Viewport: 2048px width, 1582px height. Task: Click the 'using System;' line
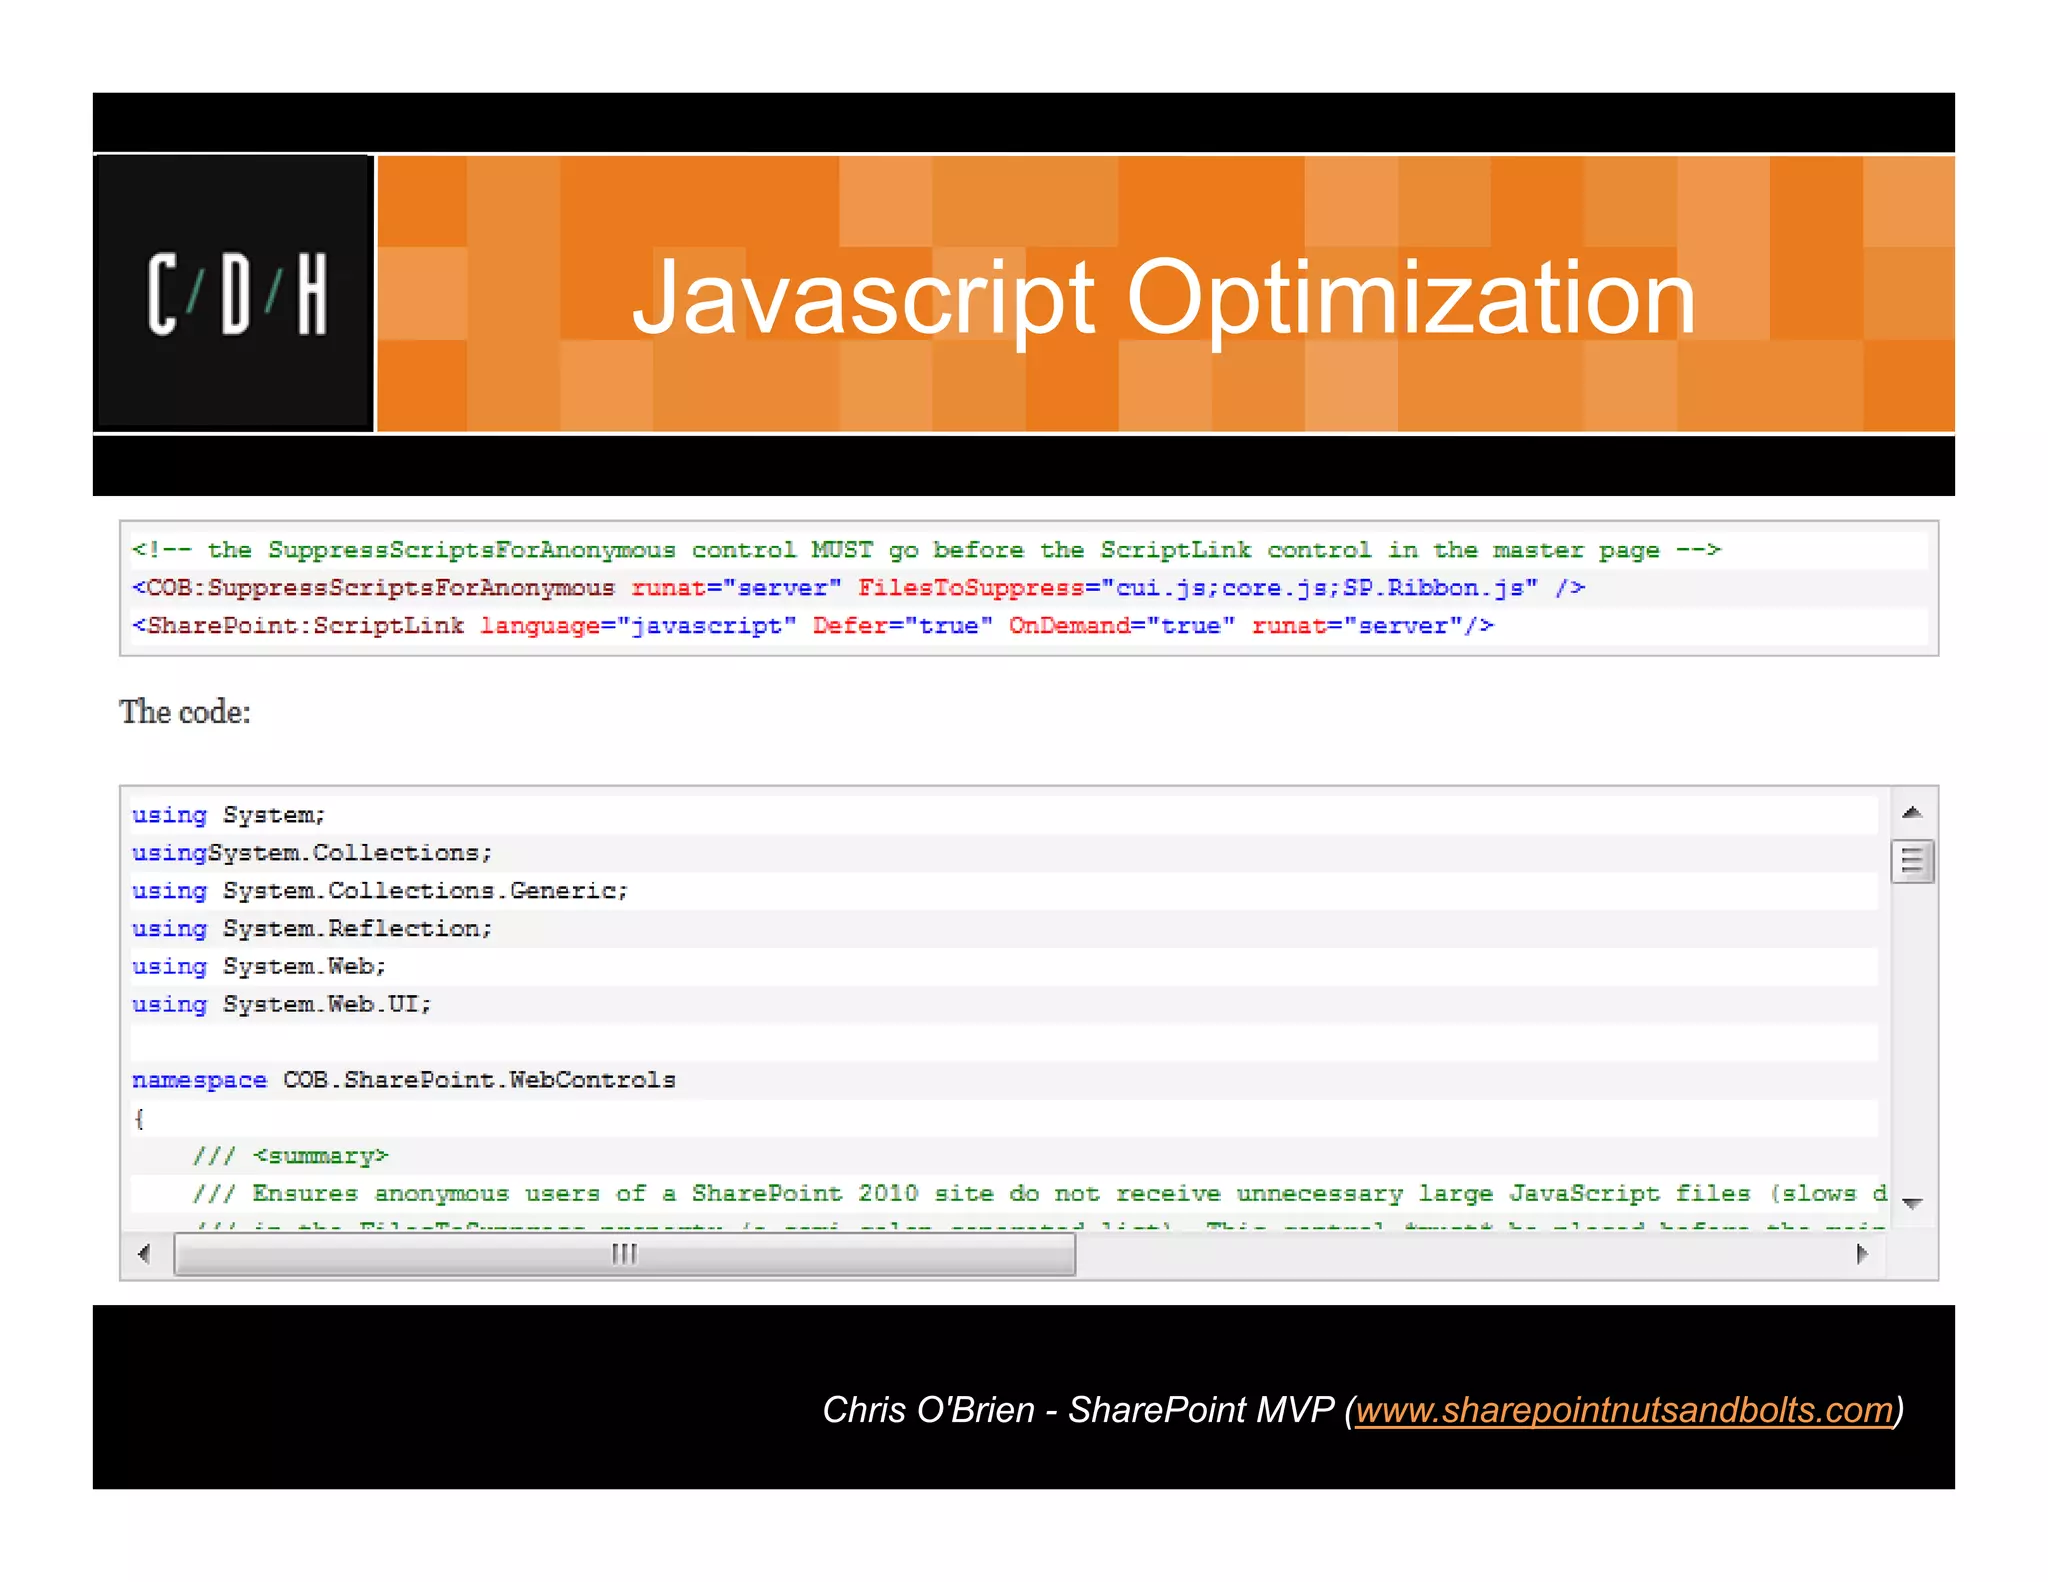(229, 815)
